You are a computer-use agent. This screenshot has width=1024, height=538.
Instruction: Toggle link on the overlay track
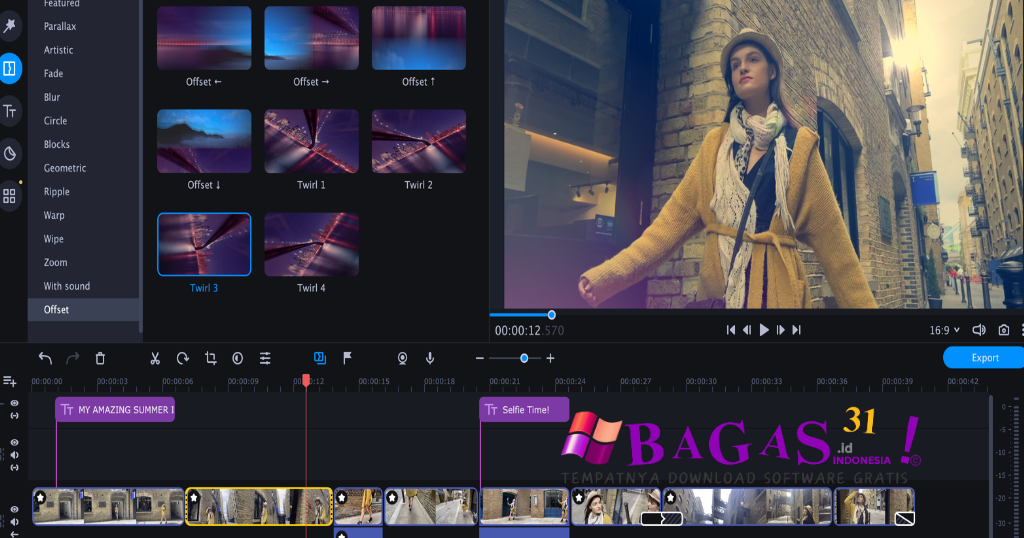(x=14, y=467)
